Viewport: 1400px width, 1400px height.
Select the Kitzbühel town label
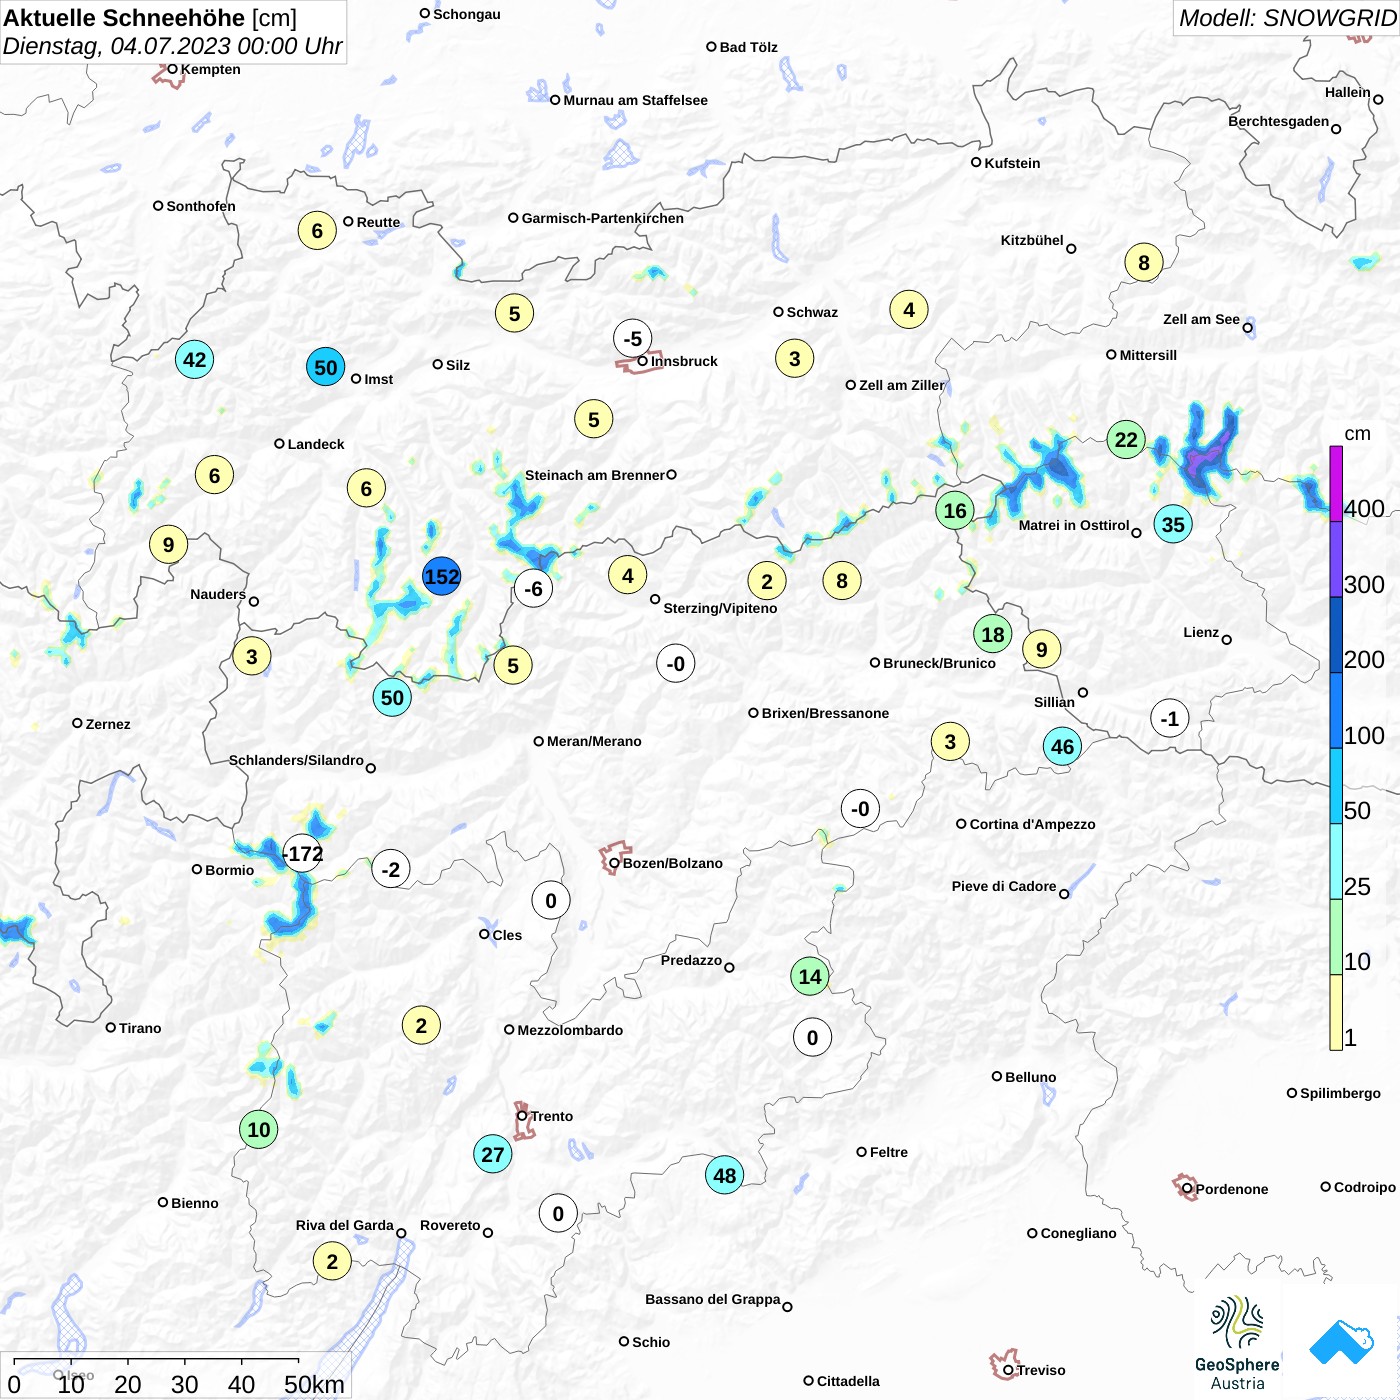click(x=1032, y=240)
